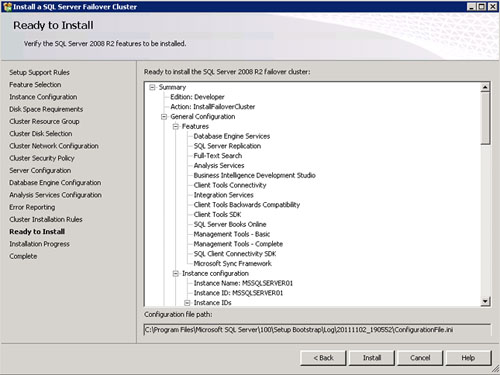Click the summary scrollbar down arrow
Screen dimensions: 500x375
[x=485, y=301]
